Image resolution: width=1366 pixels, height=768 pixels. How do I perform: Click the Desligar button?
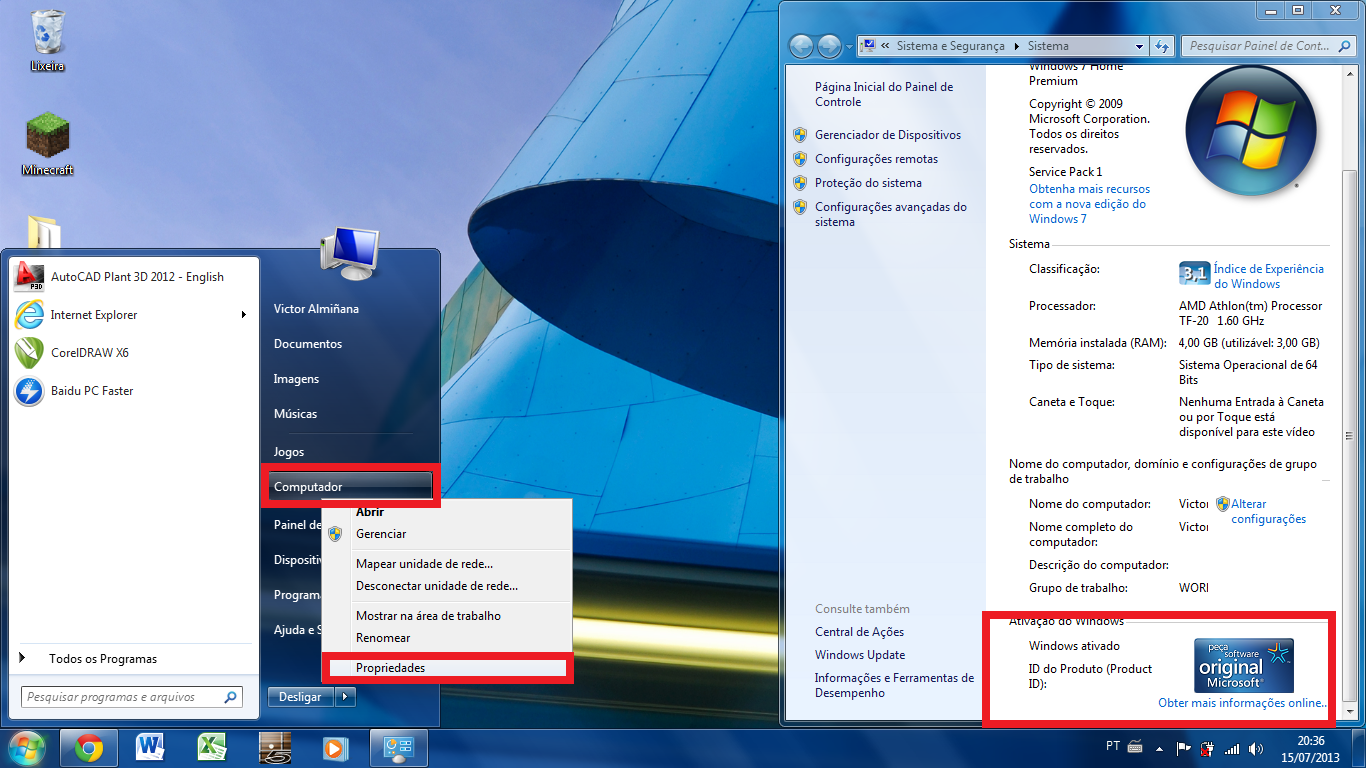pos(300,697)
